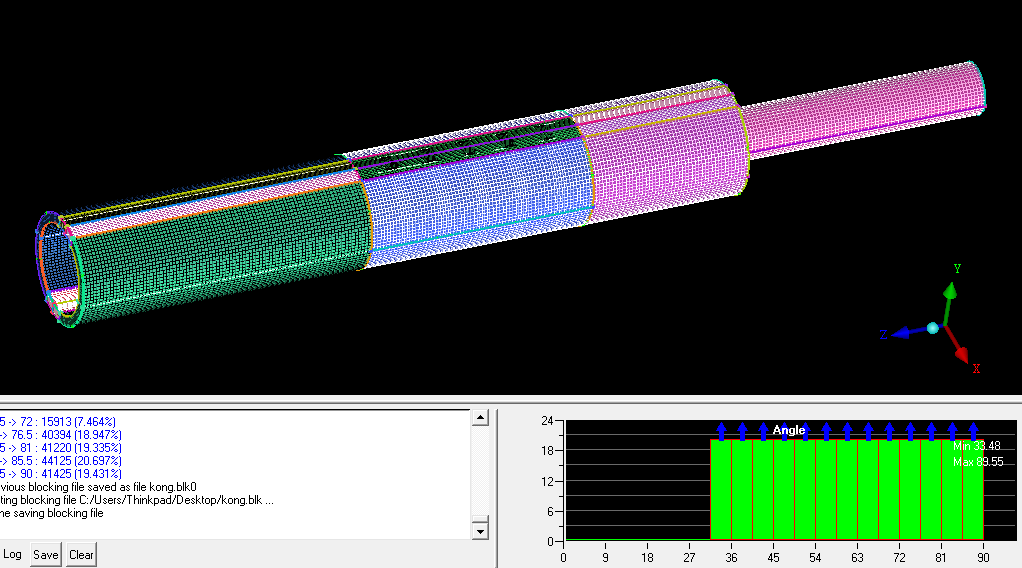This screenshot has height=568, width=1022.
Task: Click the green Y axis arrow on triad
Action: pyautogui.click(x=951, y=293)
